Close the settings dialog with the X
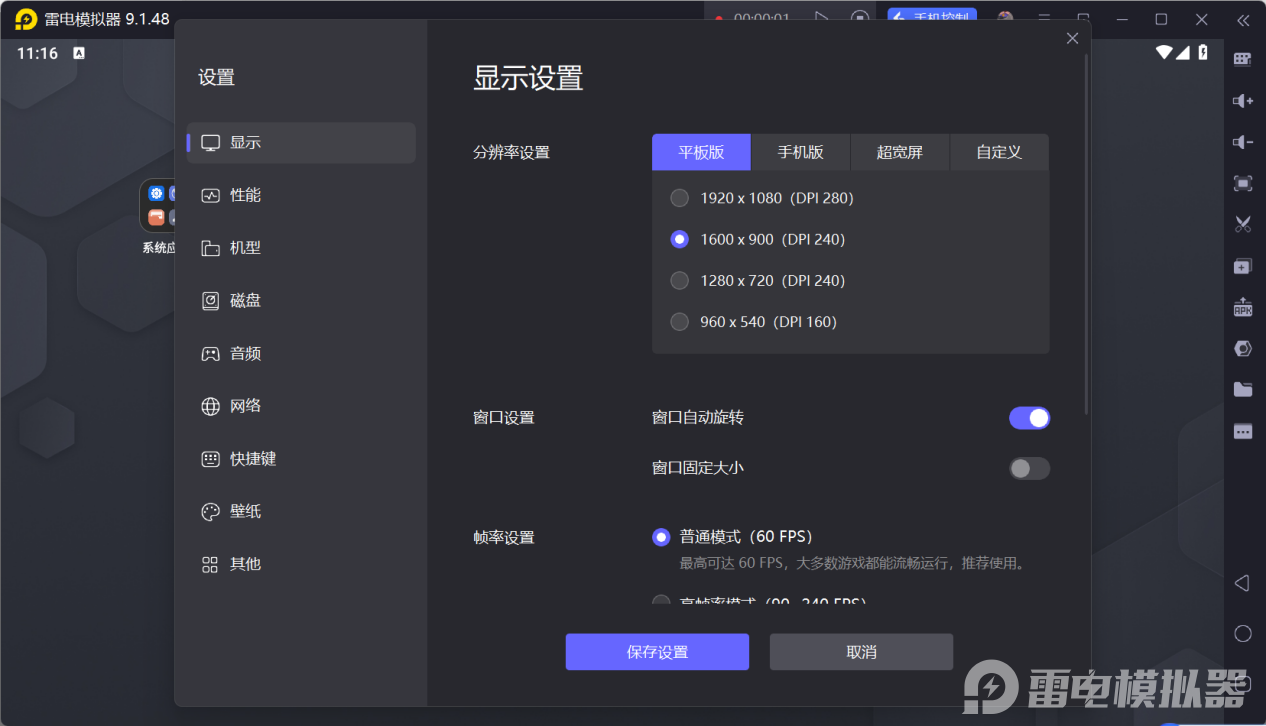Image resolution: width=1266 pixels, height=726 pixels. [x=1072, y=38]
